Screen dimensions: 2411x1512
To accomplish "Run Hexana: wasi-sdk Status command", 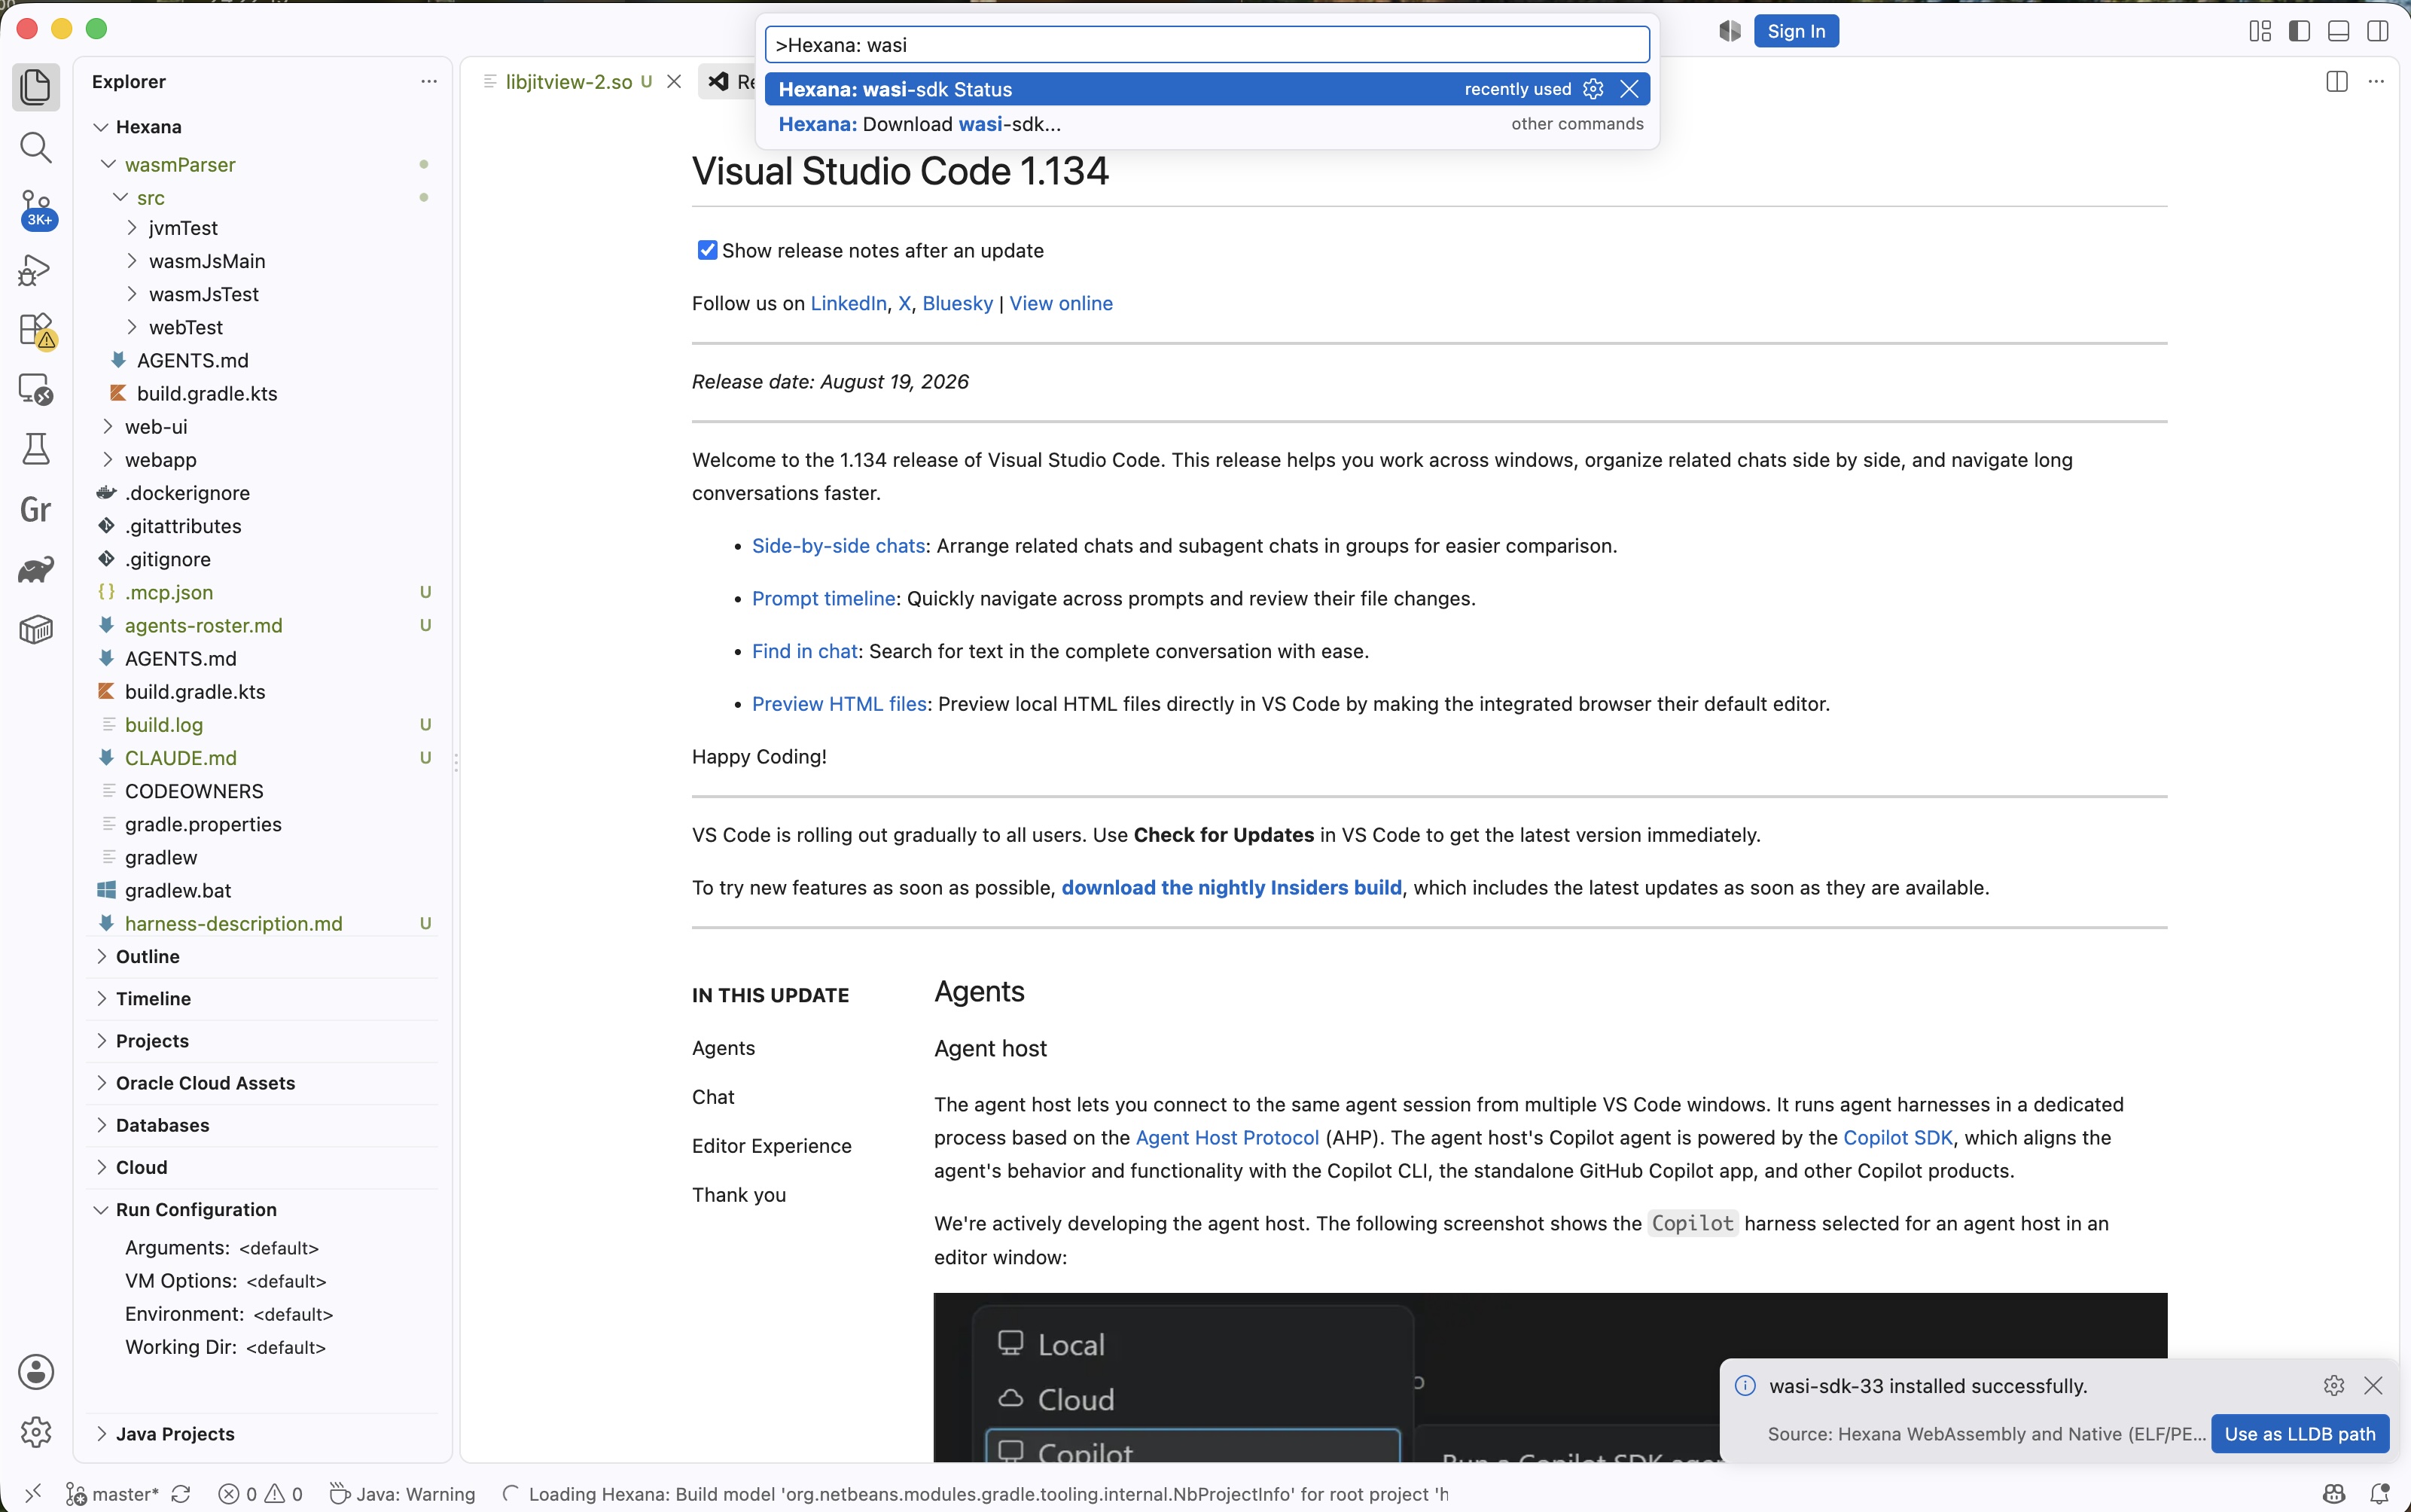I will click(1207, 89).
